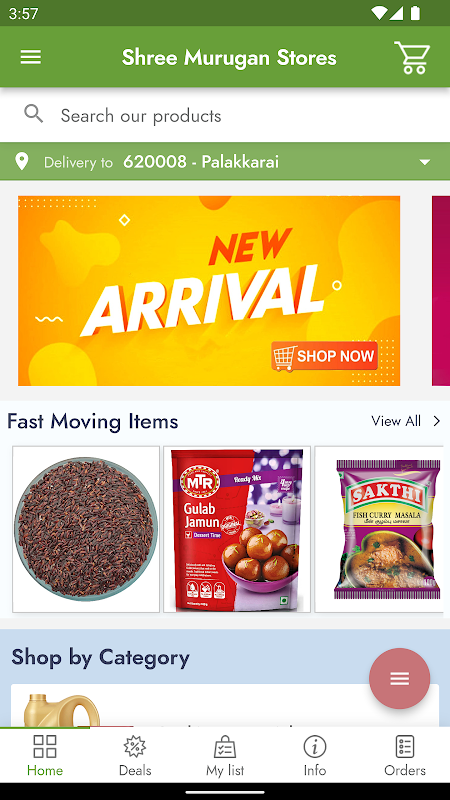Change delivery area 620008 - Palakkarai

[x=201, y=162]
